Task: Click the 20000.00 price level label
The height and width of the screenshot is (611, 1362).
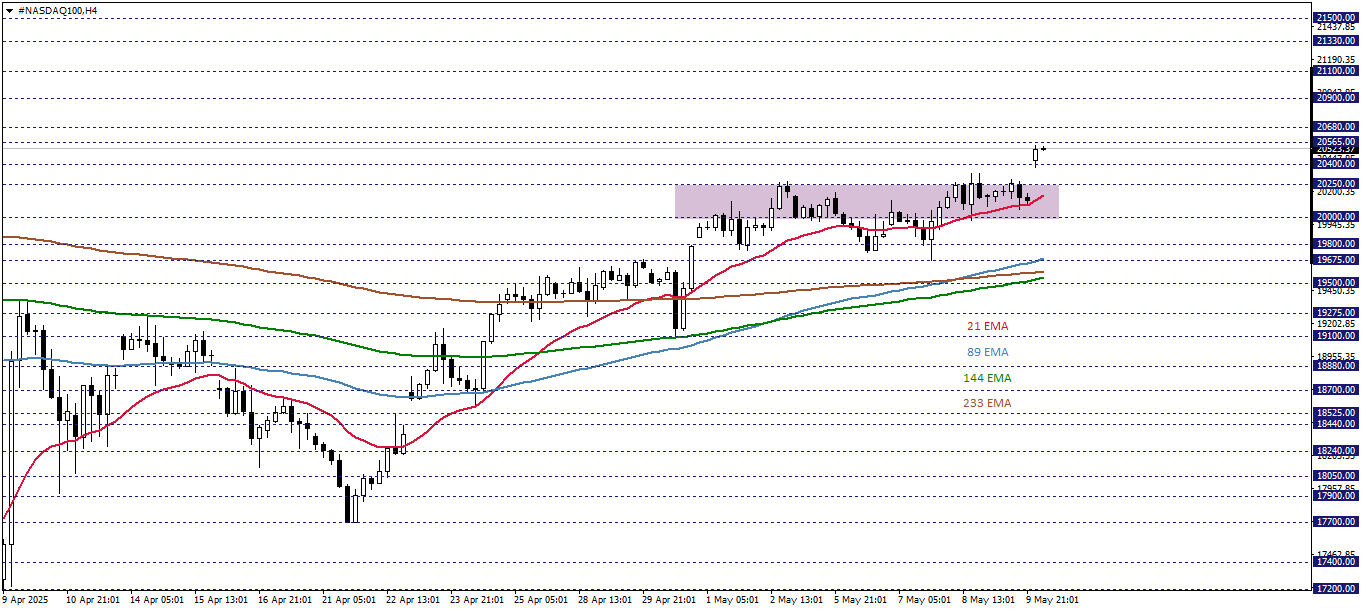Action: coord(1337,217)
